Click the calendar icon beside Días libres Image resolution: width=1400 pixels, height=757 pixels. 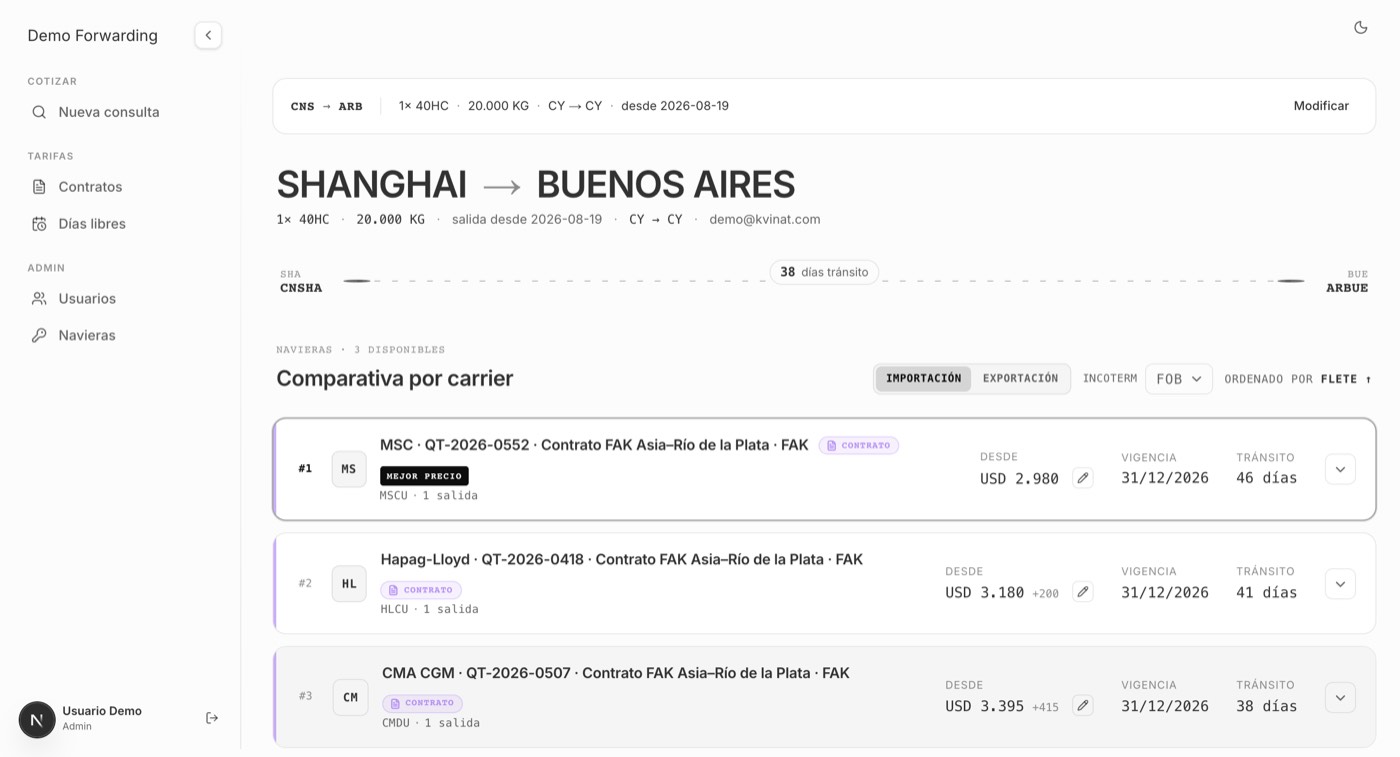pyautogui.click(x=39, y=224)
